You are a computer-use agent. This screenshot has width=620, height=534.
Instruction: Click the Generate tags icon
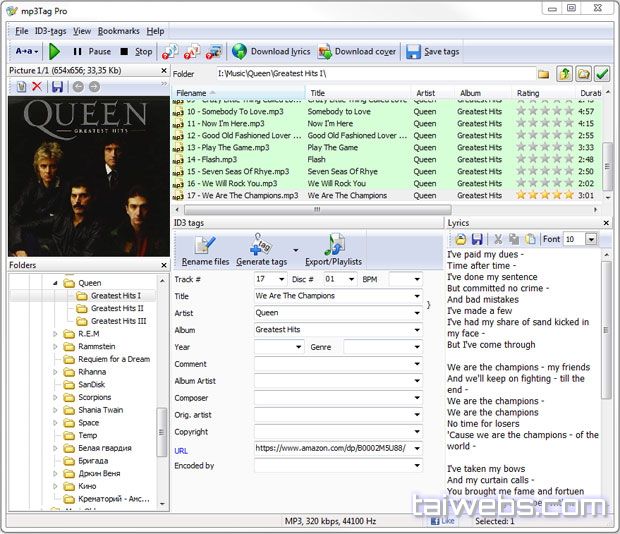point(261,245)
